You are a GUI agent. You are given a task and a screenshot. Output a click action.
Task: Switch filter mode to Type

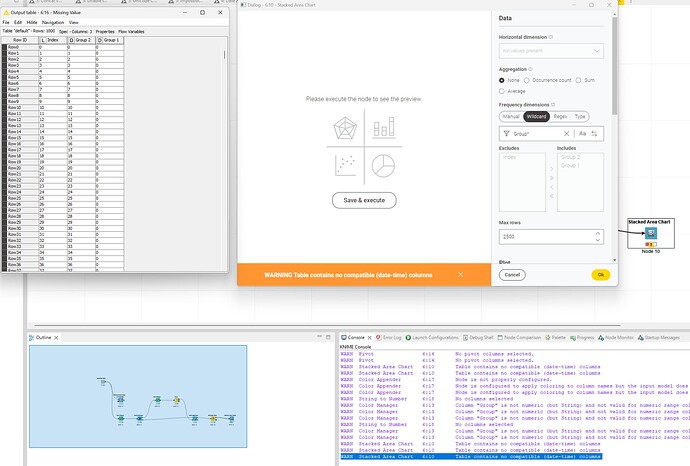(x=580, y=117)
